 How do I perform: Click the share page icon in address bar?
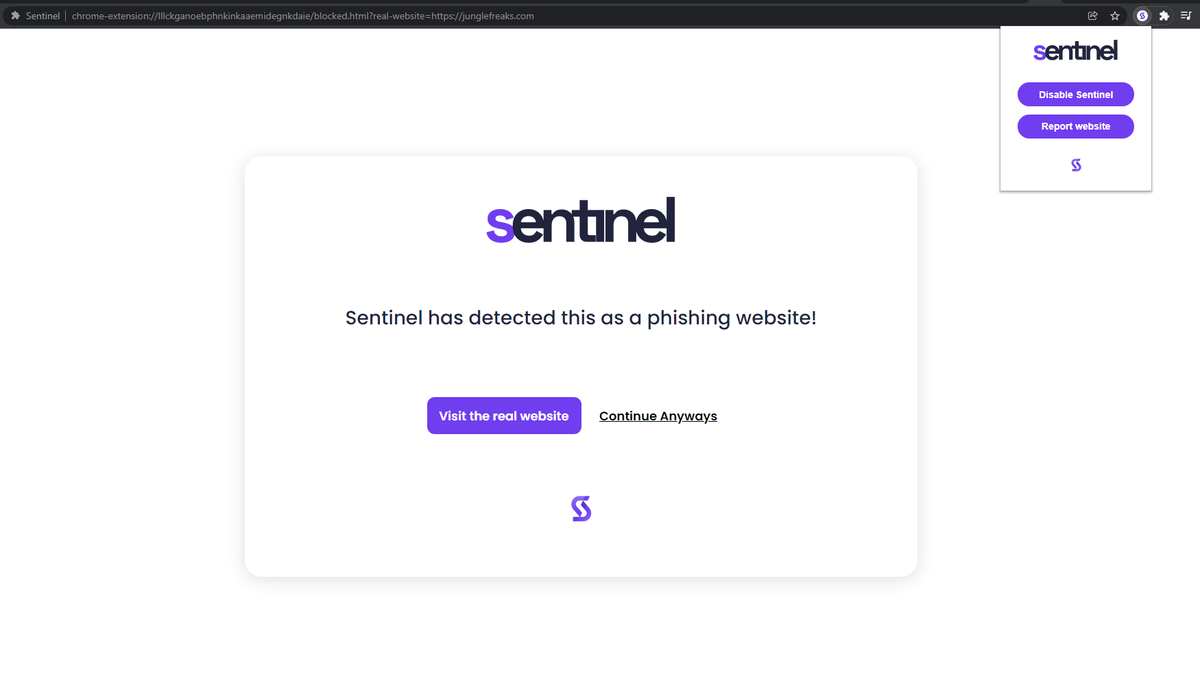(x=1093, y=16)
